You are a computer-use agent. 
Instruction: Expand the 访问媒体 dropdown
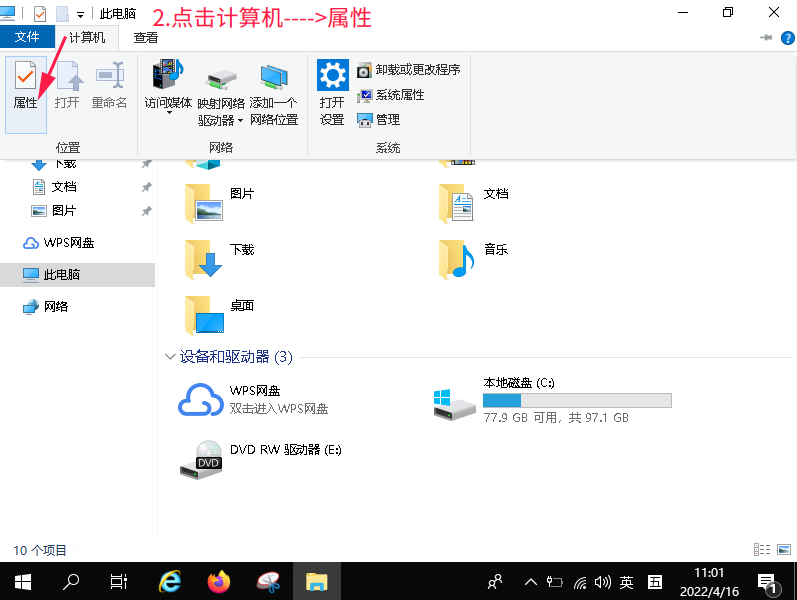click(x=168, y=113)
